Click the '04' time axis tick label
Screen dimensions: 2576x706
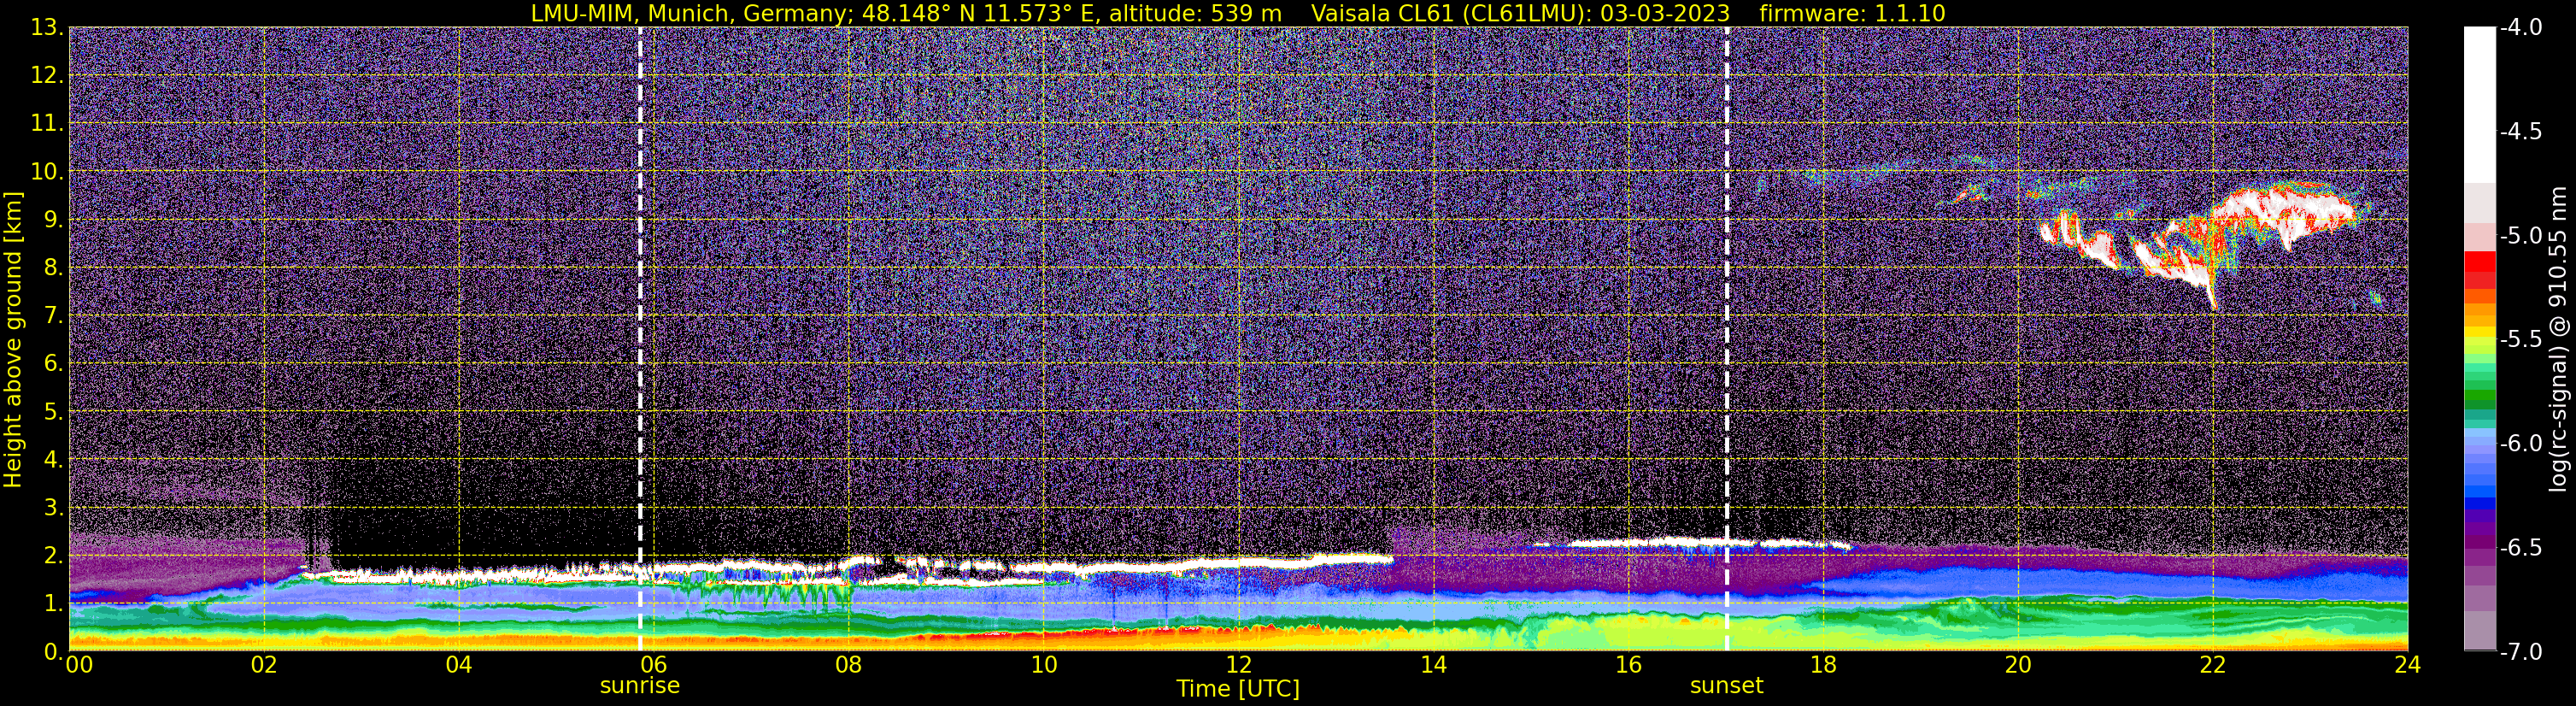(459, 665)
